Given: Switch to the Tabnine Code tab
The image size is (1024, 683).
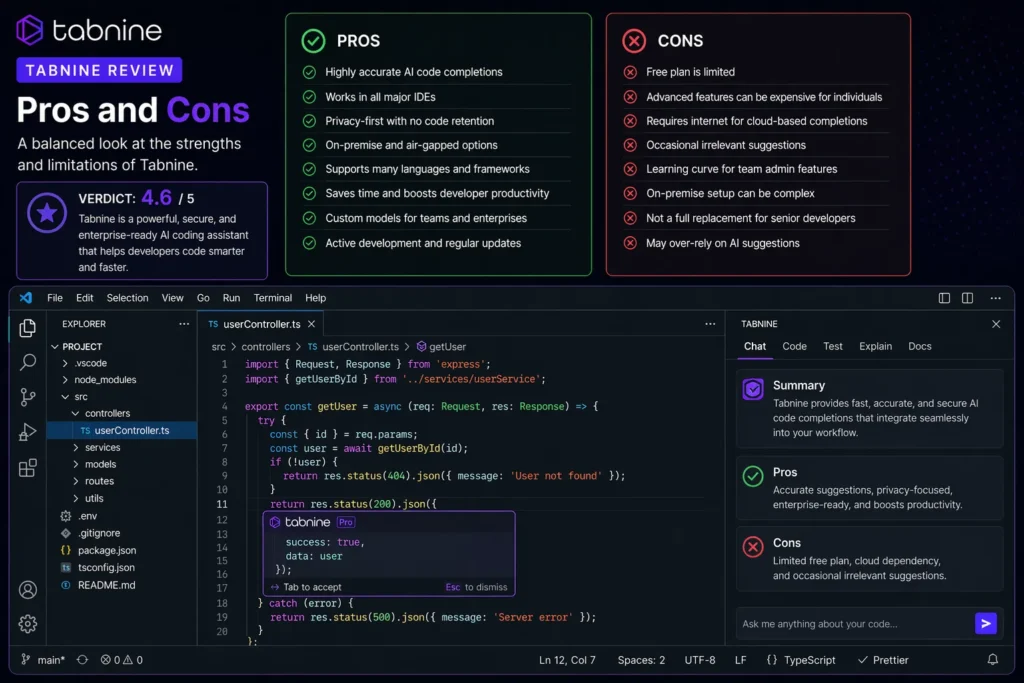Looking at the screenshot, I should (795, 346).
